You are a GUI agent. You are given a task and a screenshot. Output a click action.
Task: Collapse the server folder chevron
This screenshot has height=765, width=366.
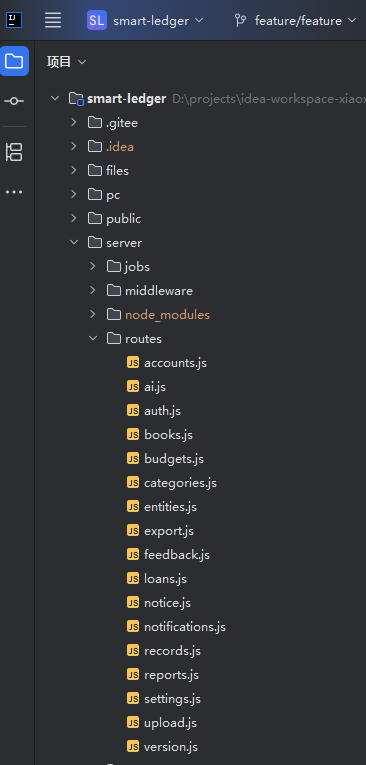74,242
